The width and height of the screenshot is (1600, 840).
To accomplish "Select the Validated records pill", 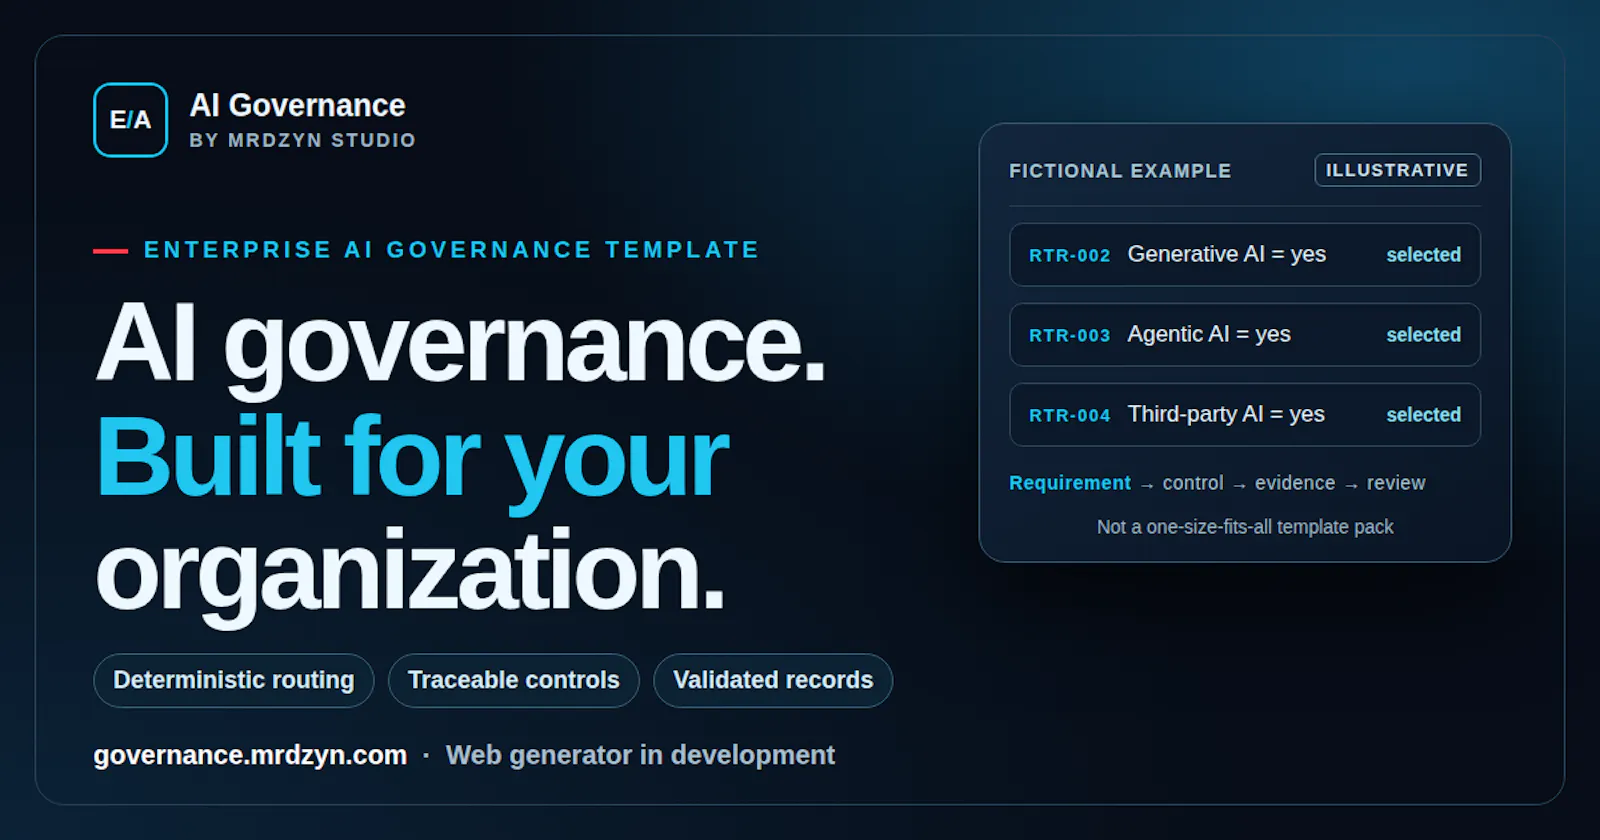I will click(x=773, y=680).
